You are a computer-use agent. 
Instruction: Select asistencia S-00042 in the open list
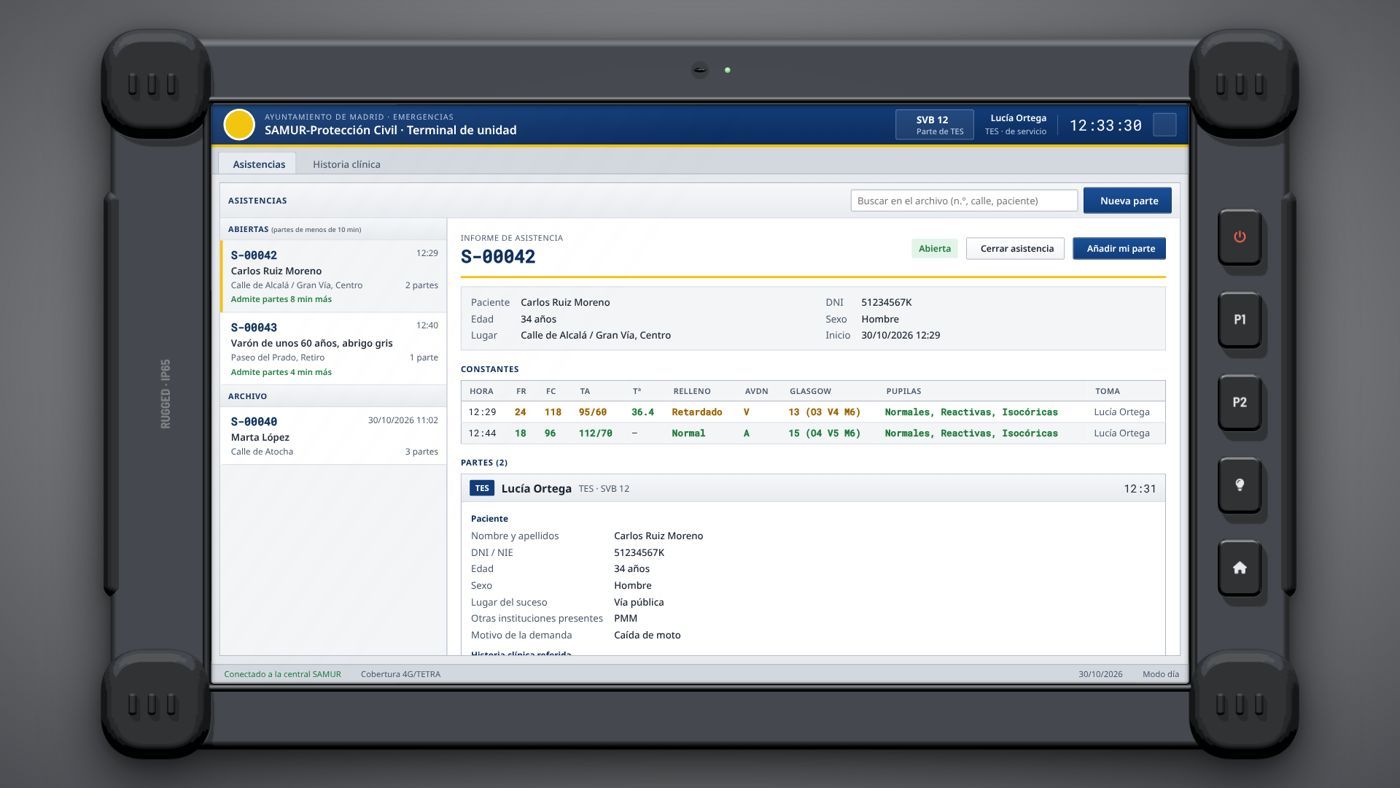point(334,276)
